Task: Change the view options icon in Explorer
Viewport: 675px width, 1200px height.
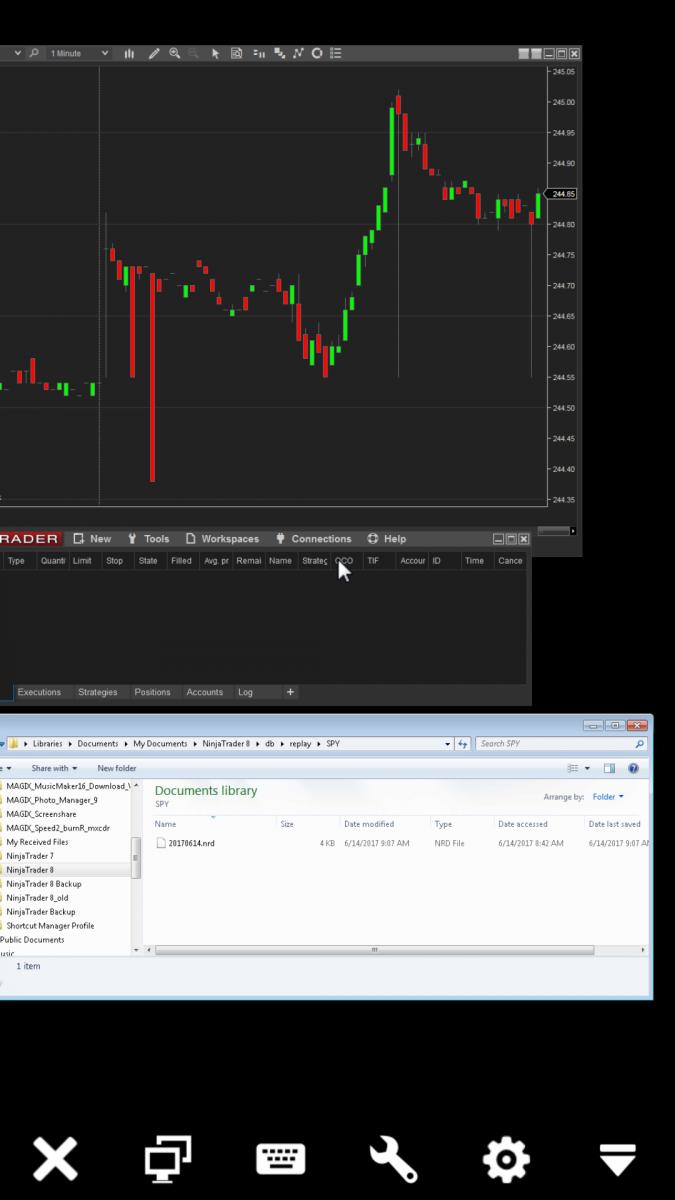Action: point(573,768)
